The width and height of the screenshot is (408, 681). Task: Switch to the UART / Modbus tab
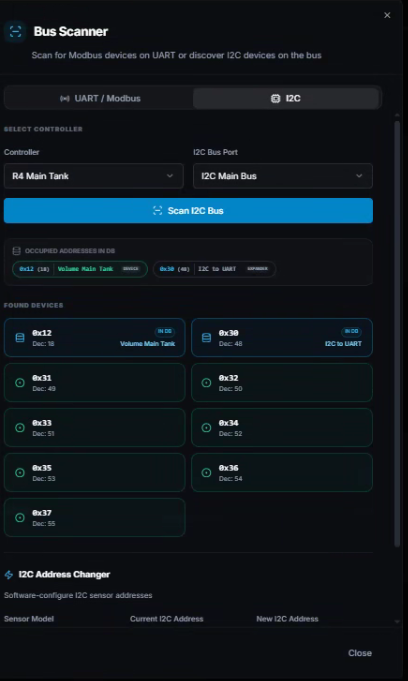100,99
